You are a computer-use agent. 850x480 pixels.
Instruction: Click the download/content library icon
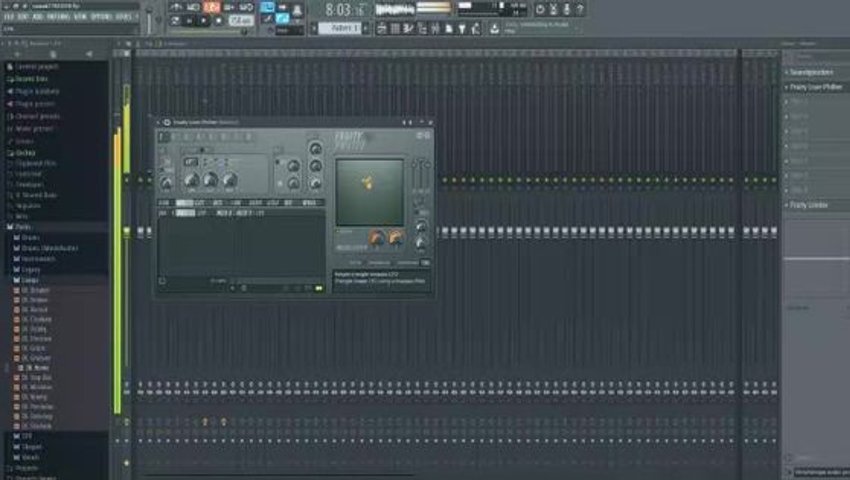pyautogui.click(x=494, y=28)
